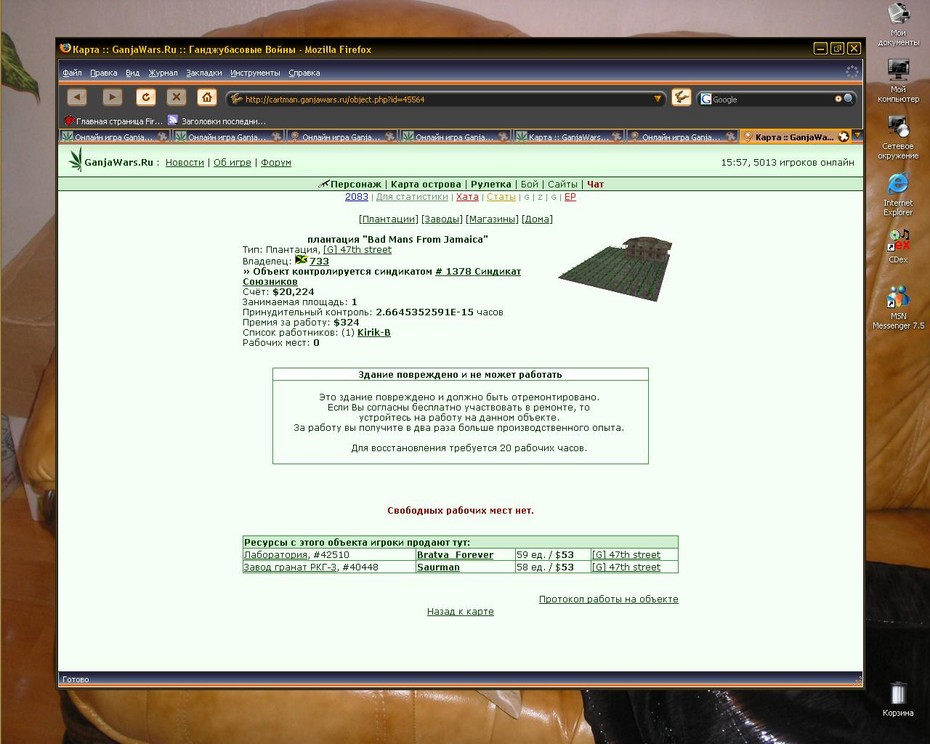Open the 'Новости' link in the header
The width and height of the screenshot is (930, 744).
click(184, 162)
